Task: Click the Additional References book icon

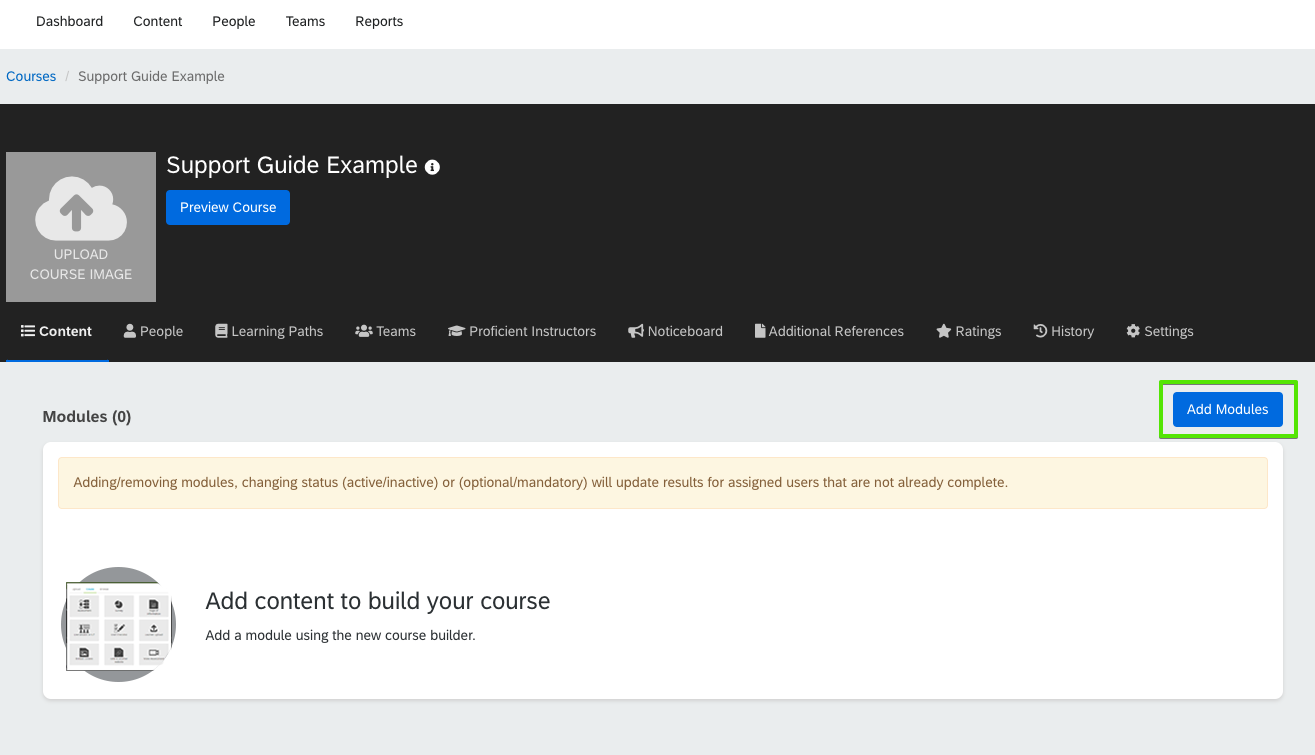Action: click(x=761, y=330)
